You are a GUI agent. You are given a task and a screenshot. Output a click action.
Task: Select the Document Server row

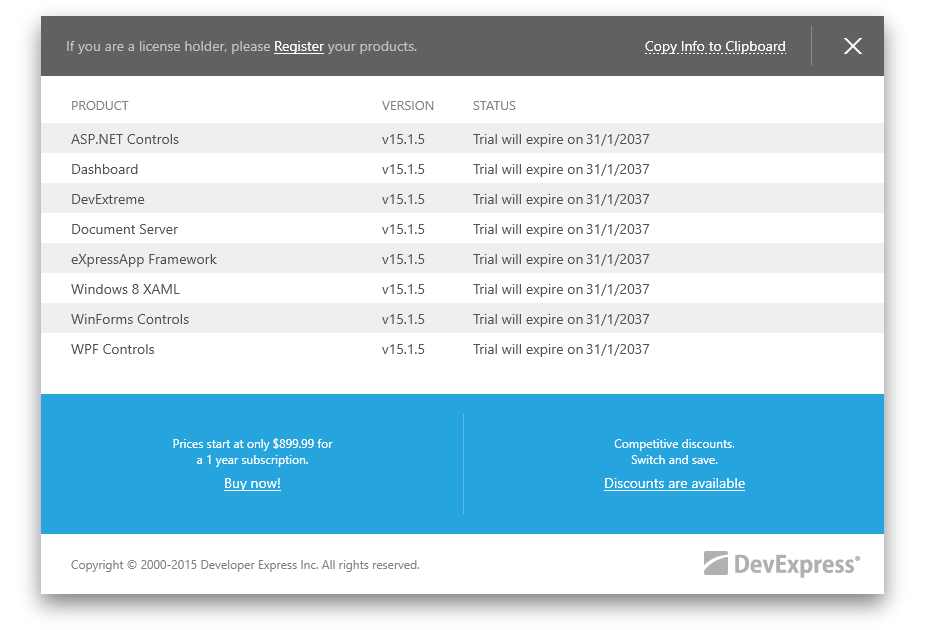pos(125,229)
